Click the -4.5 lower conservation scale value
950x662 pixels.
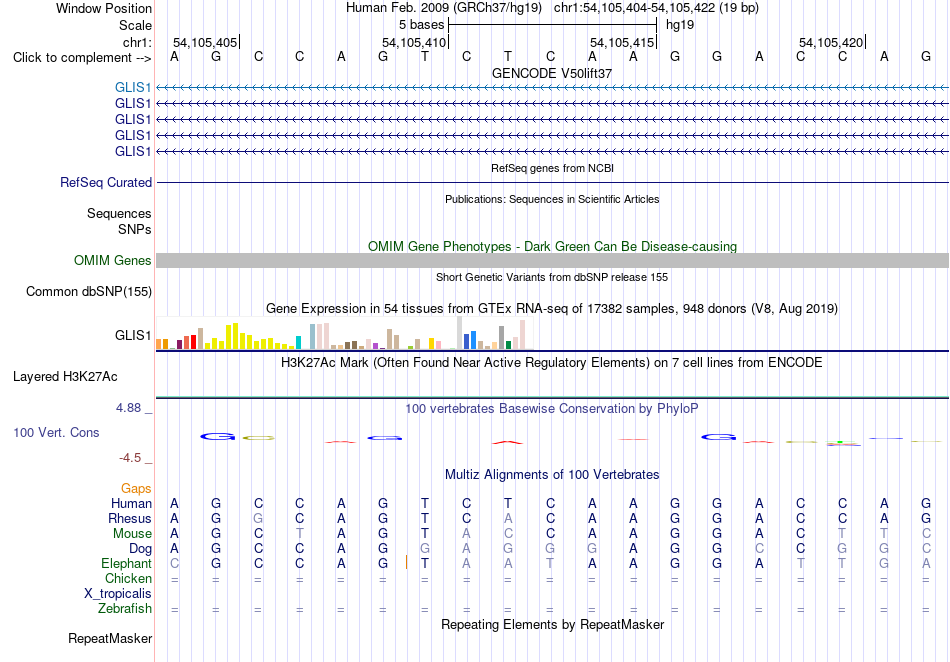tap(130, 458)
